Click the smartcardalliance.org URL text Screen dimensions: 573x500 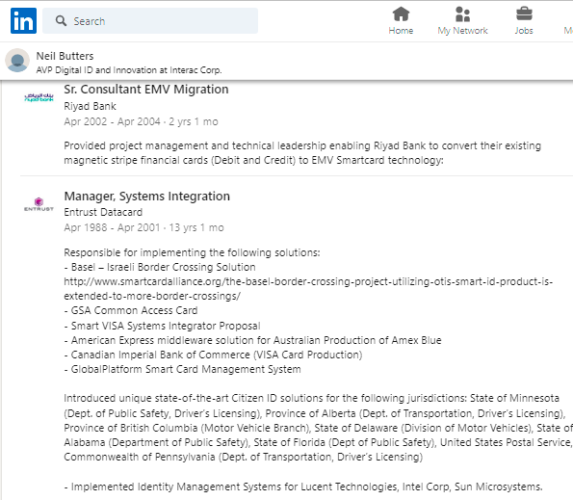pos(308,289)
